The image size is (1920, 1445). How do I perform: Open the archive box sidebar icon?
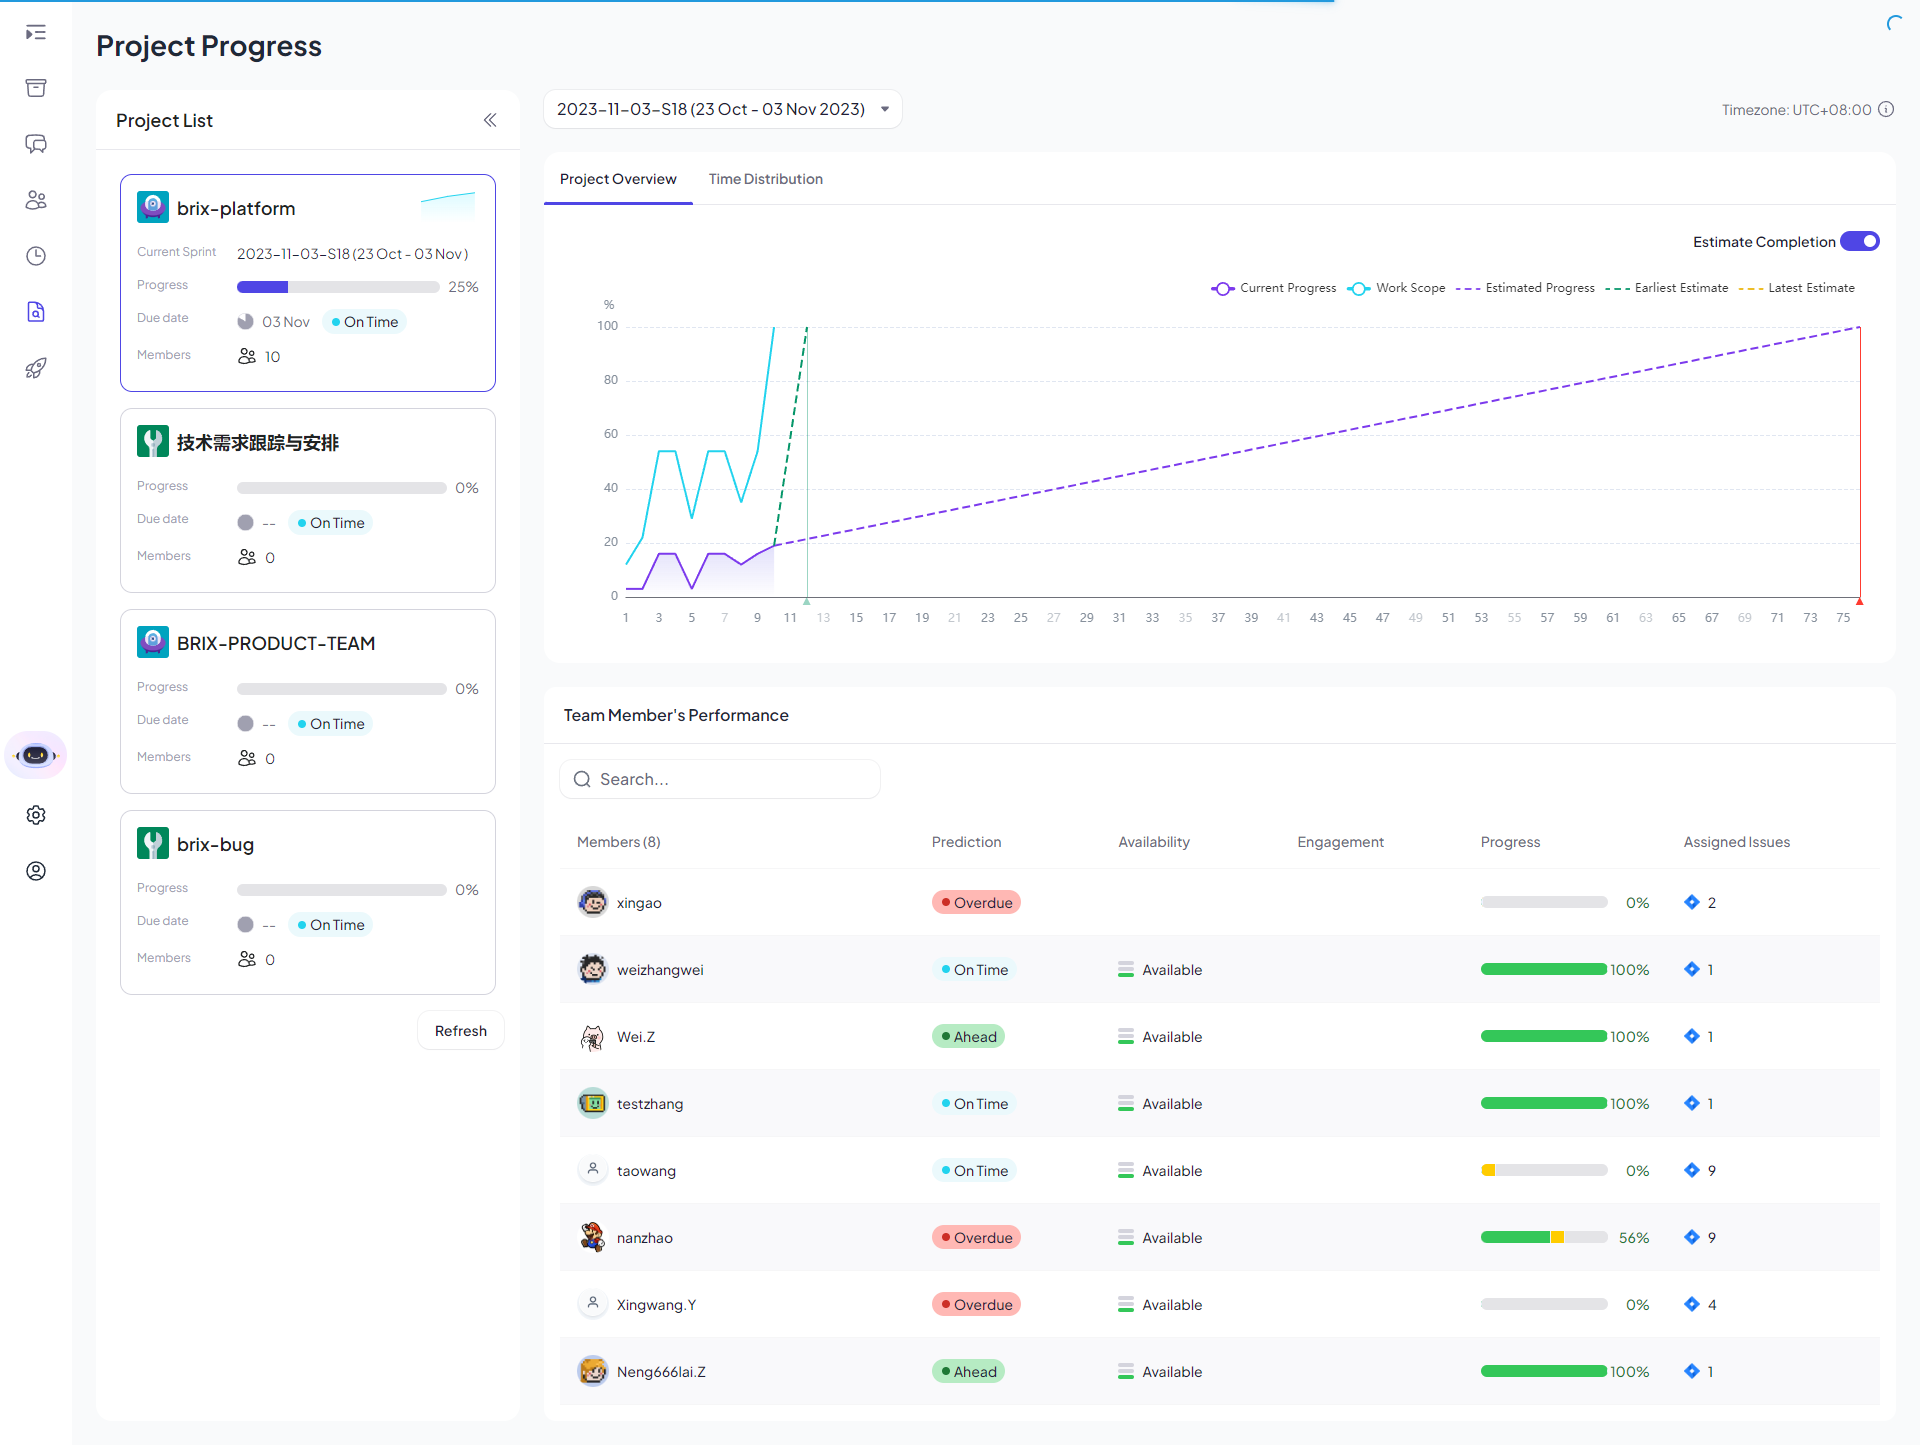(x=36, y=88)
